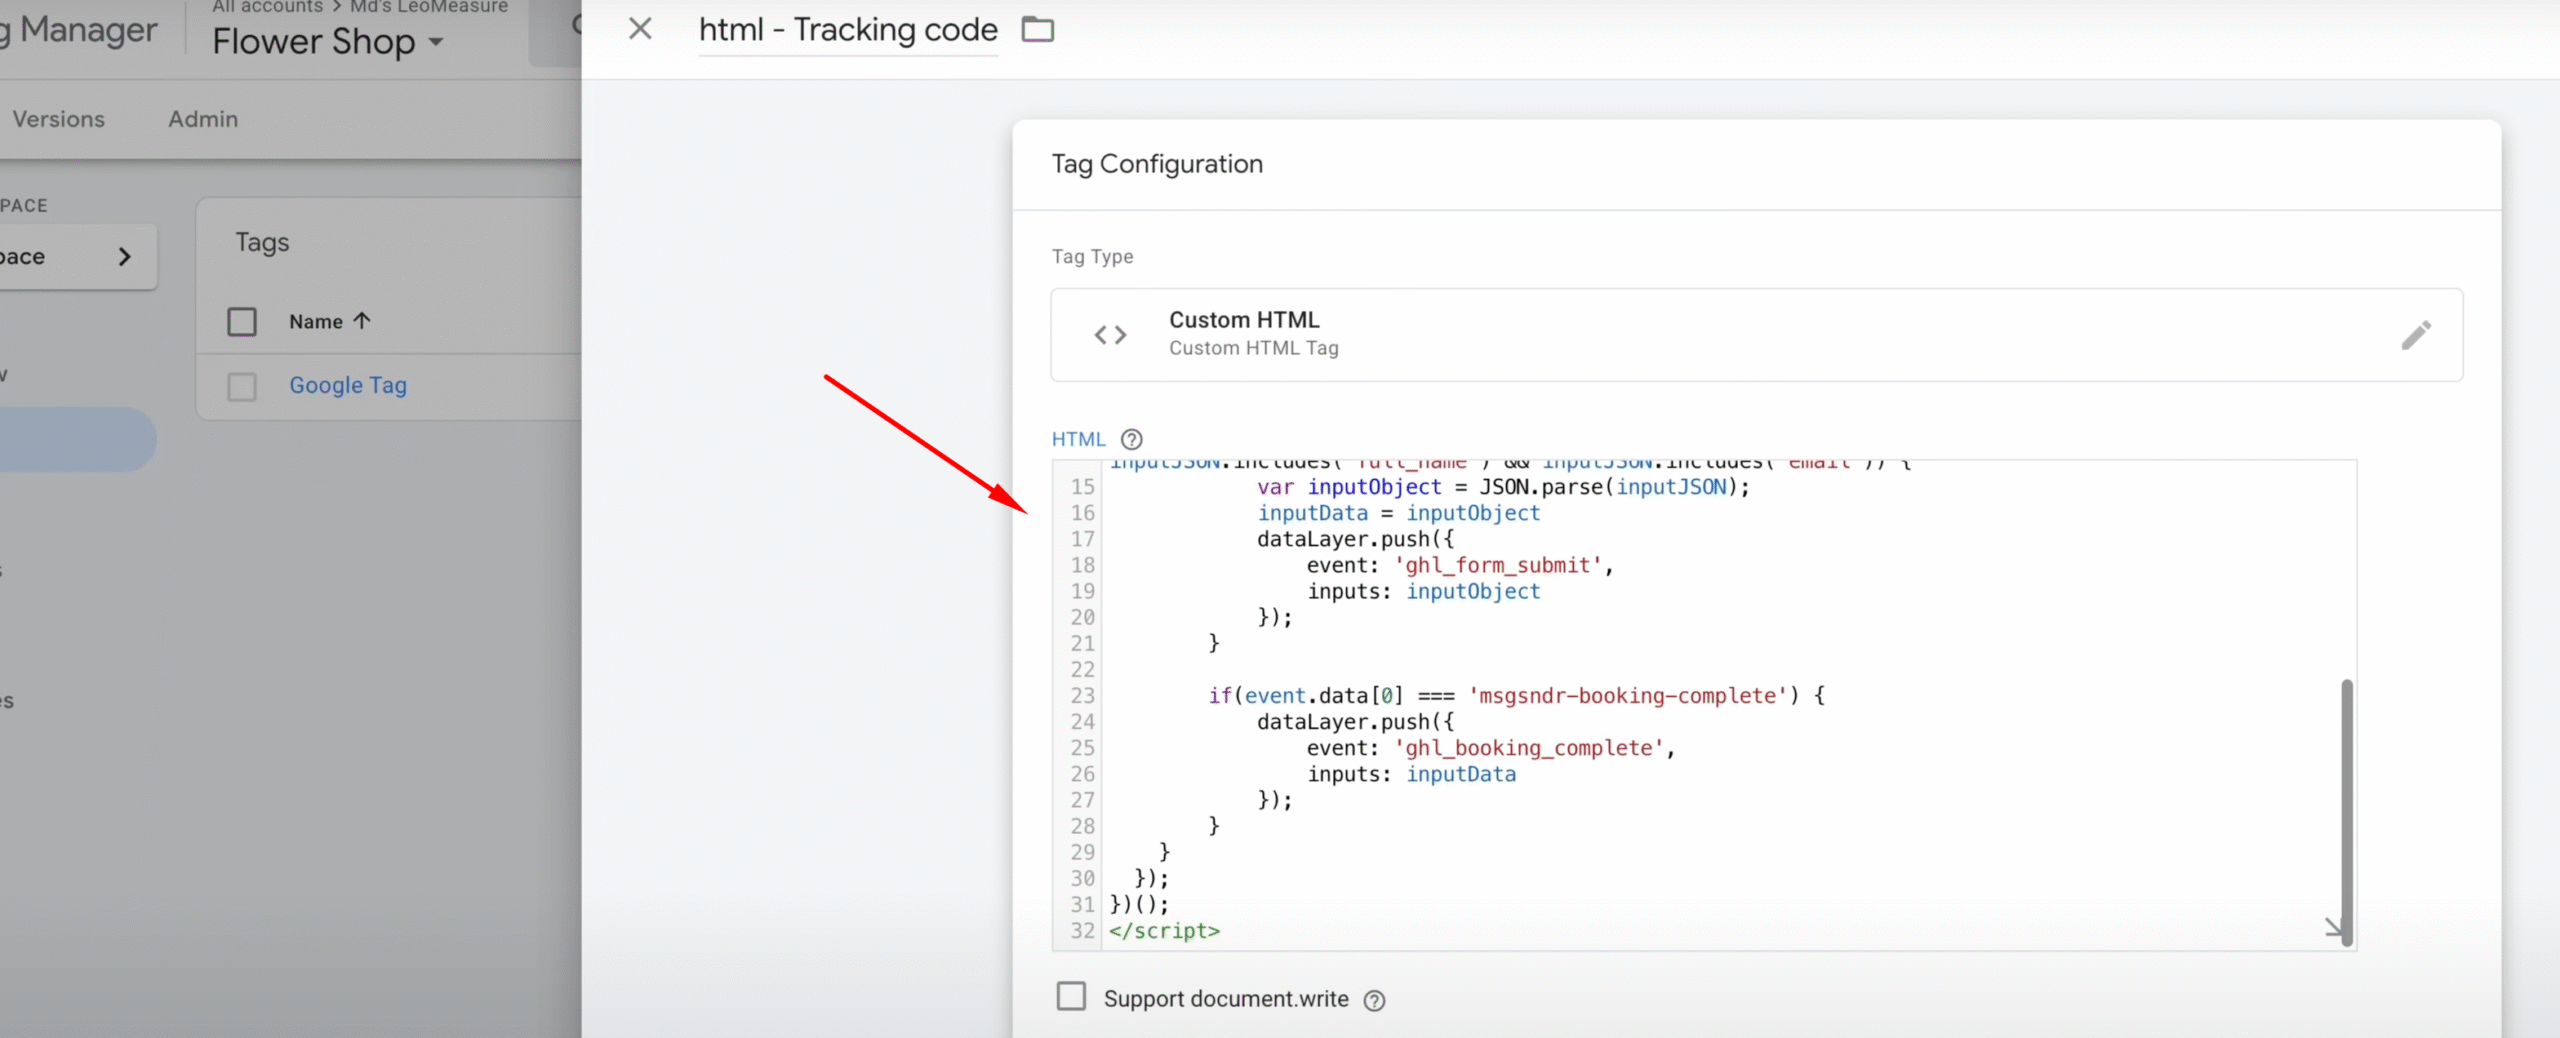Click the code editor vertical scrollbar

tap(2346, 810)
